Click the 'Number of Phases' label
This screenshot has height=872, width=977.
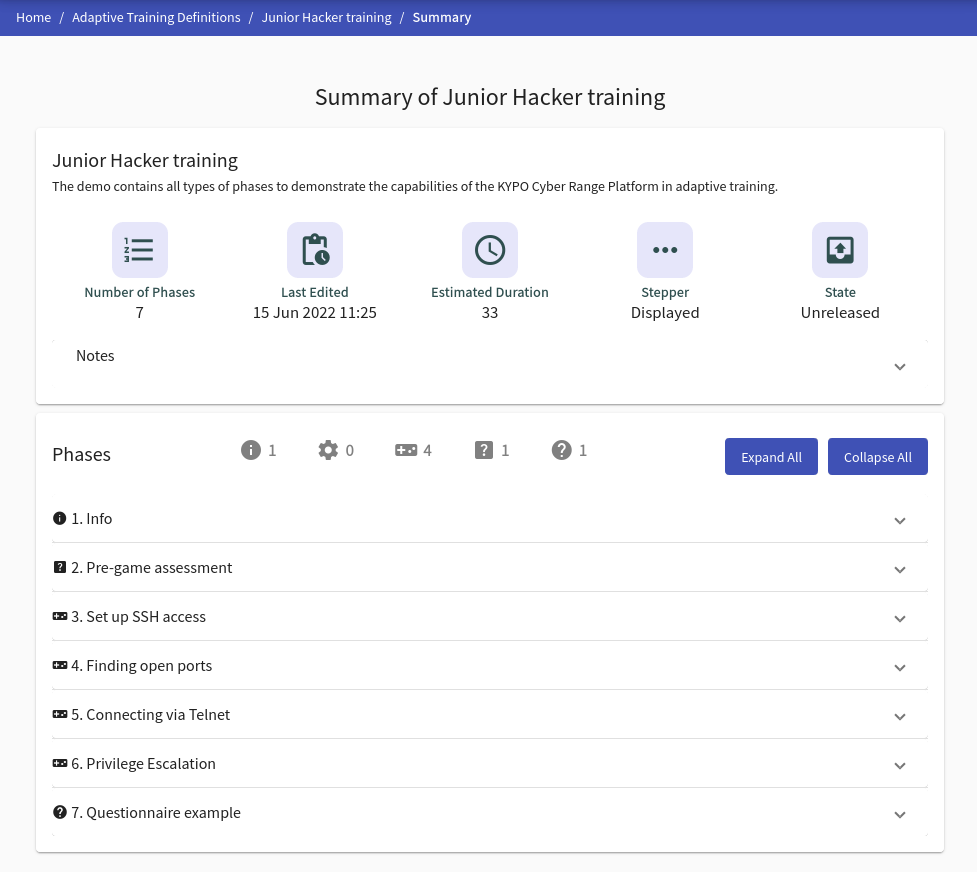click(140, 292)
